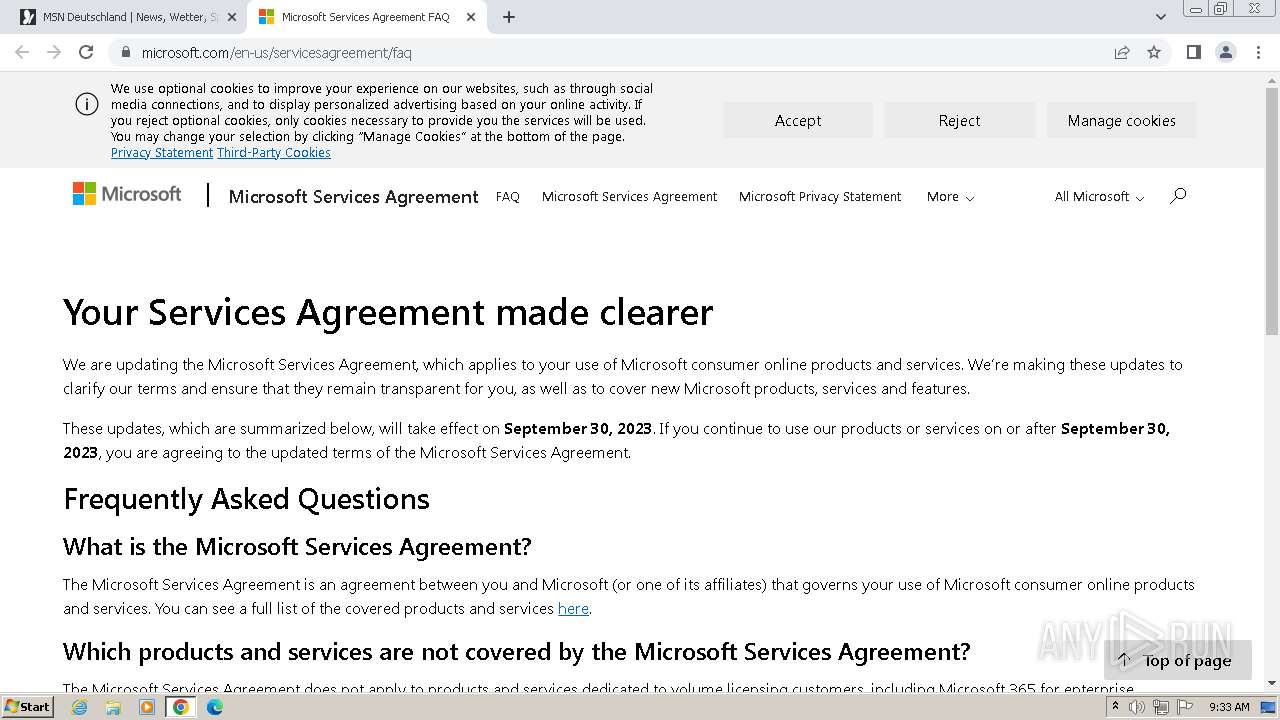
Task: Click 'Which products and services are not covered' heading
Action: click(517, 652)
